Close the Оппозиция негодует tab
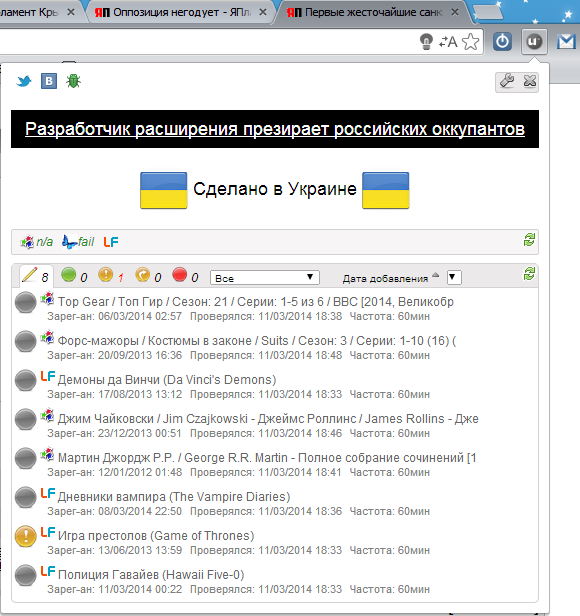The width and height of the screenshot is (580, 616). [263, 12]
